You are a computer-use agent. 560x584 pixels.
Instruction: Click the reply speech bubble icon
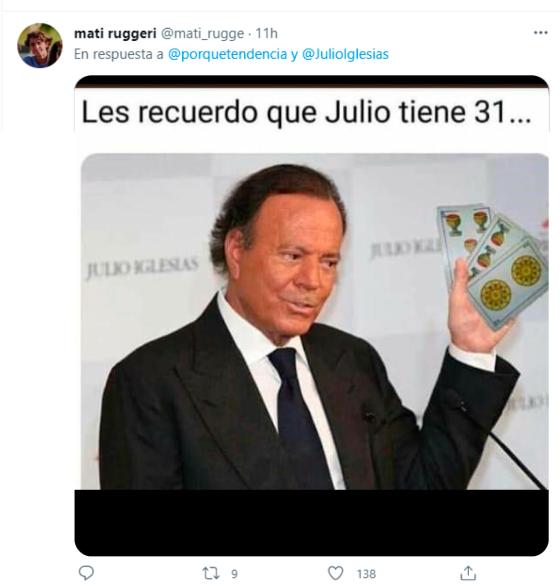point(86,572)
